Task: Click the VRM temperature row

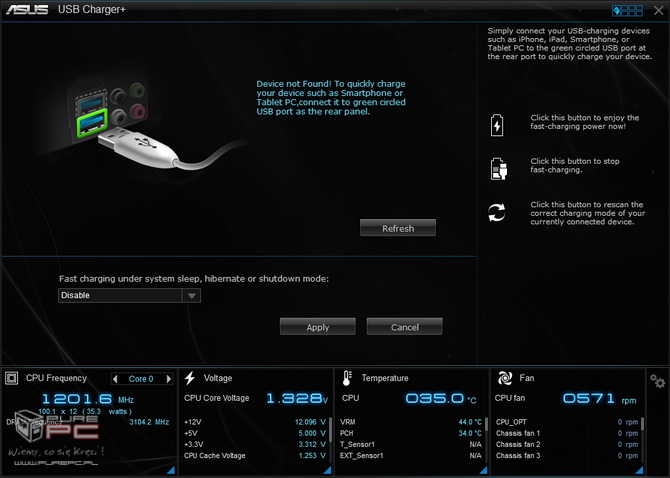Action: pos(411,422)
